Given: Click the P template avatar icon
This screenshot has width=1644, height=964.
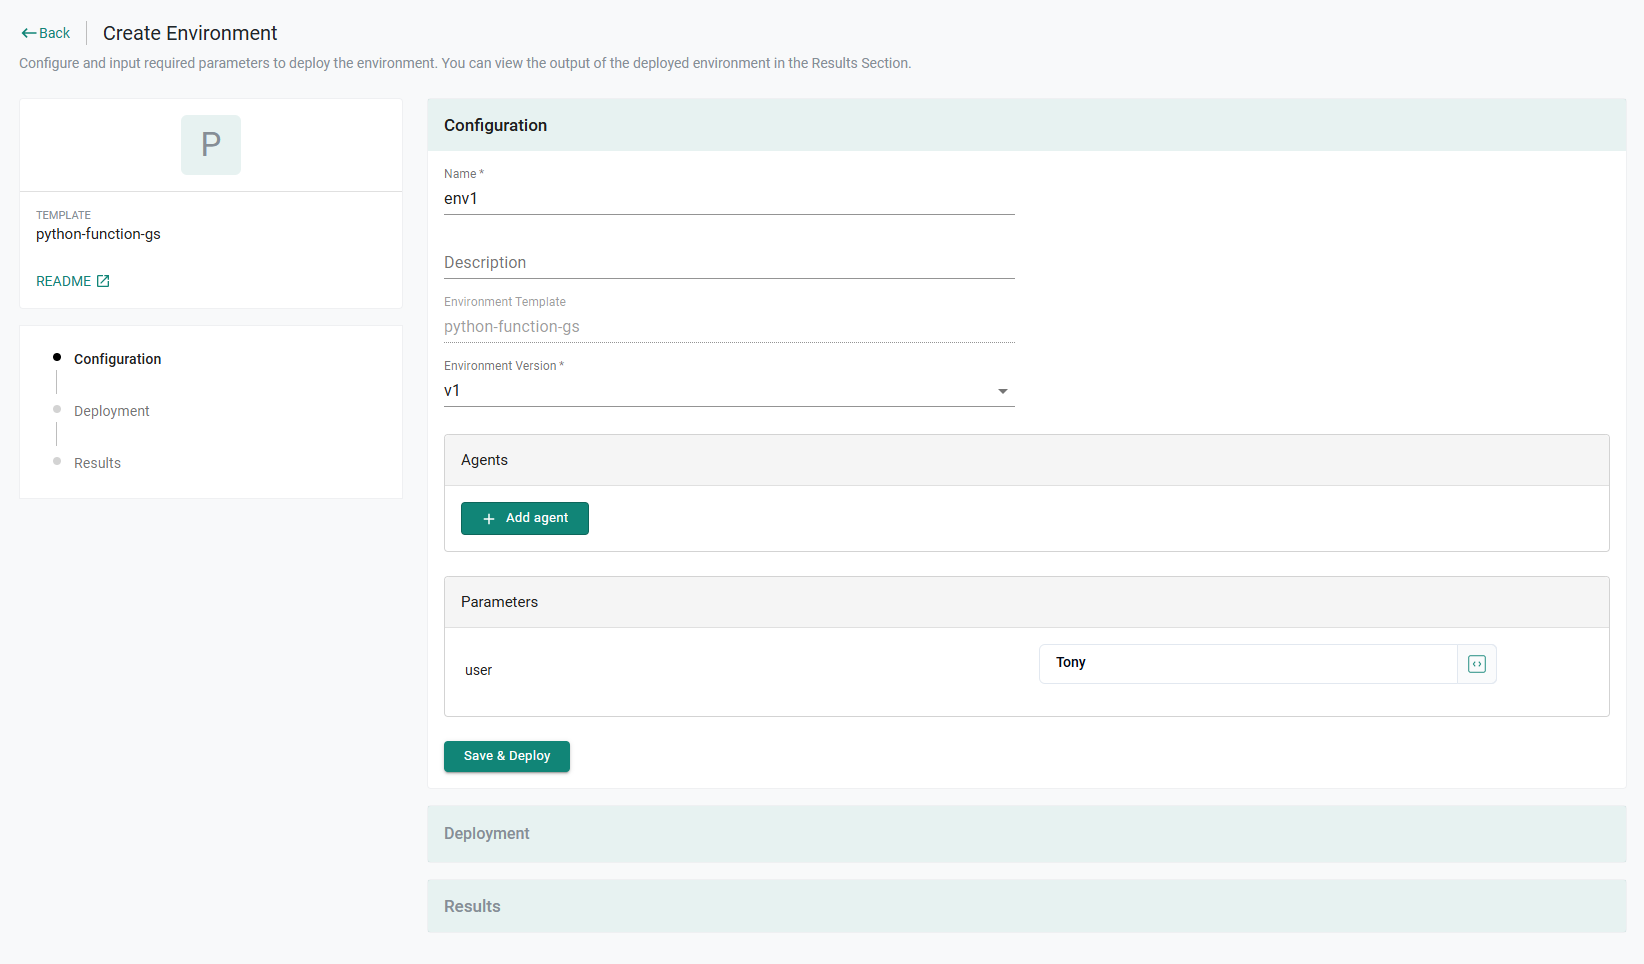Looking at the screenshot, I should click(211, 145).
